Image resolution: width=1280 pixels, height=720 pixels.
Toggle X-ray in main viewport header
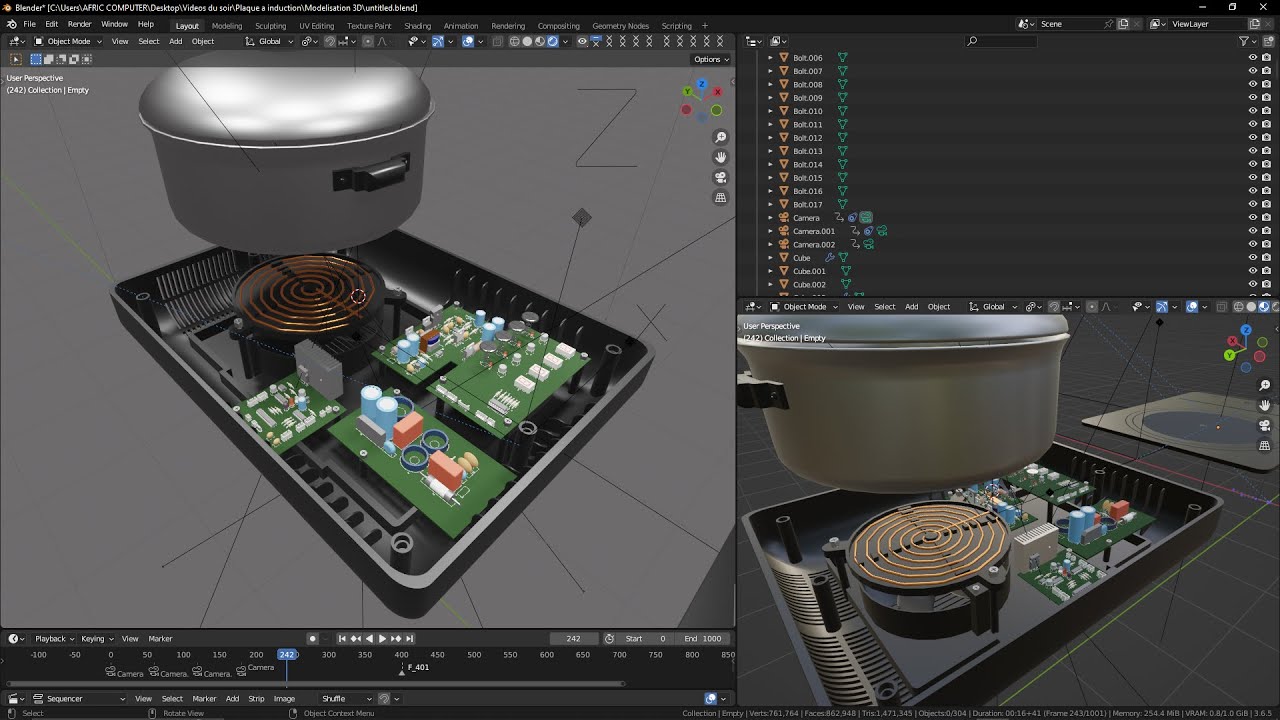click(497, 41)
